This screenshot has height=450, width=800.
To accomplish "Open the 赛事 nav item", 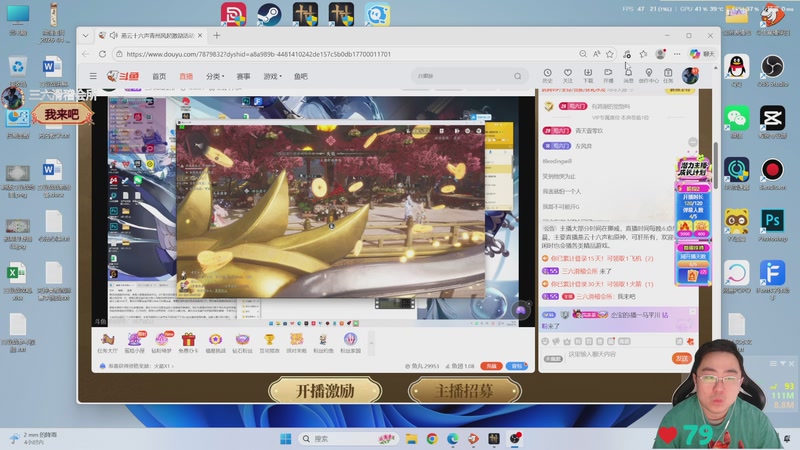I will click(x=243, y=76).
